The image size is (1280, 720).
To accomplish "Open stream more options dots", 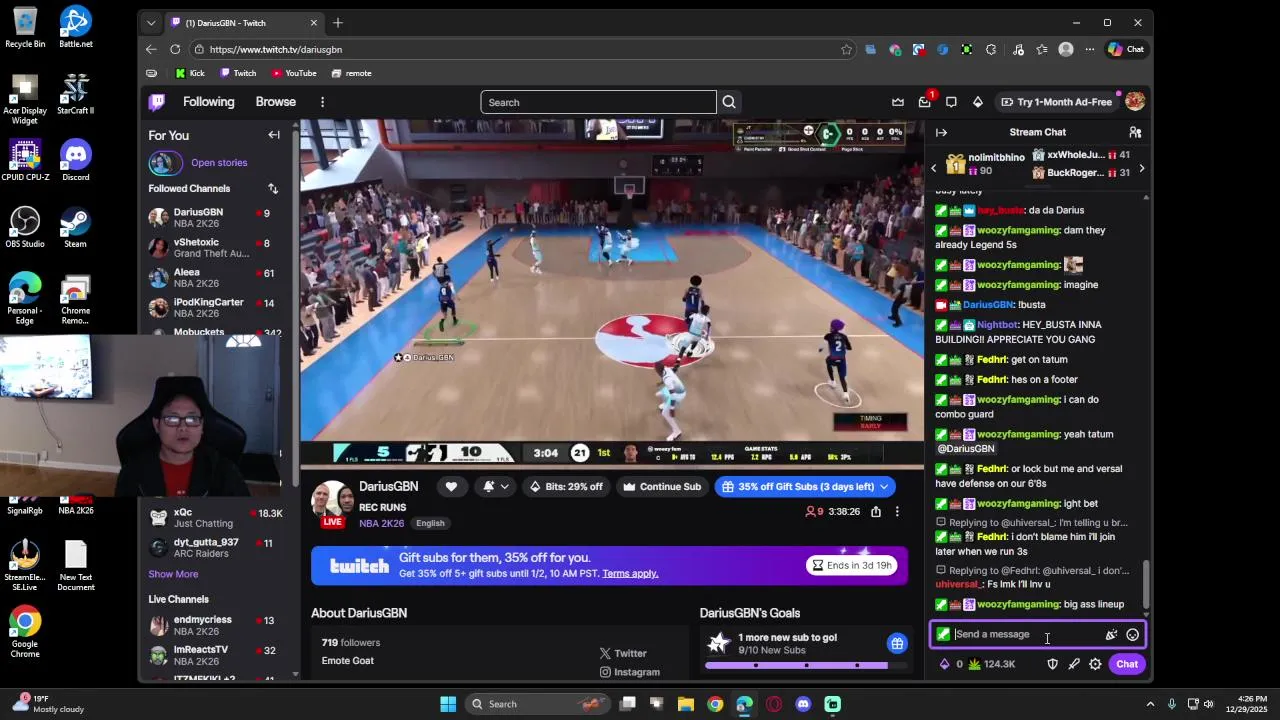I will (x=897, y=511).
